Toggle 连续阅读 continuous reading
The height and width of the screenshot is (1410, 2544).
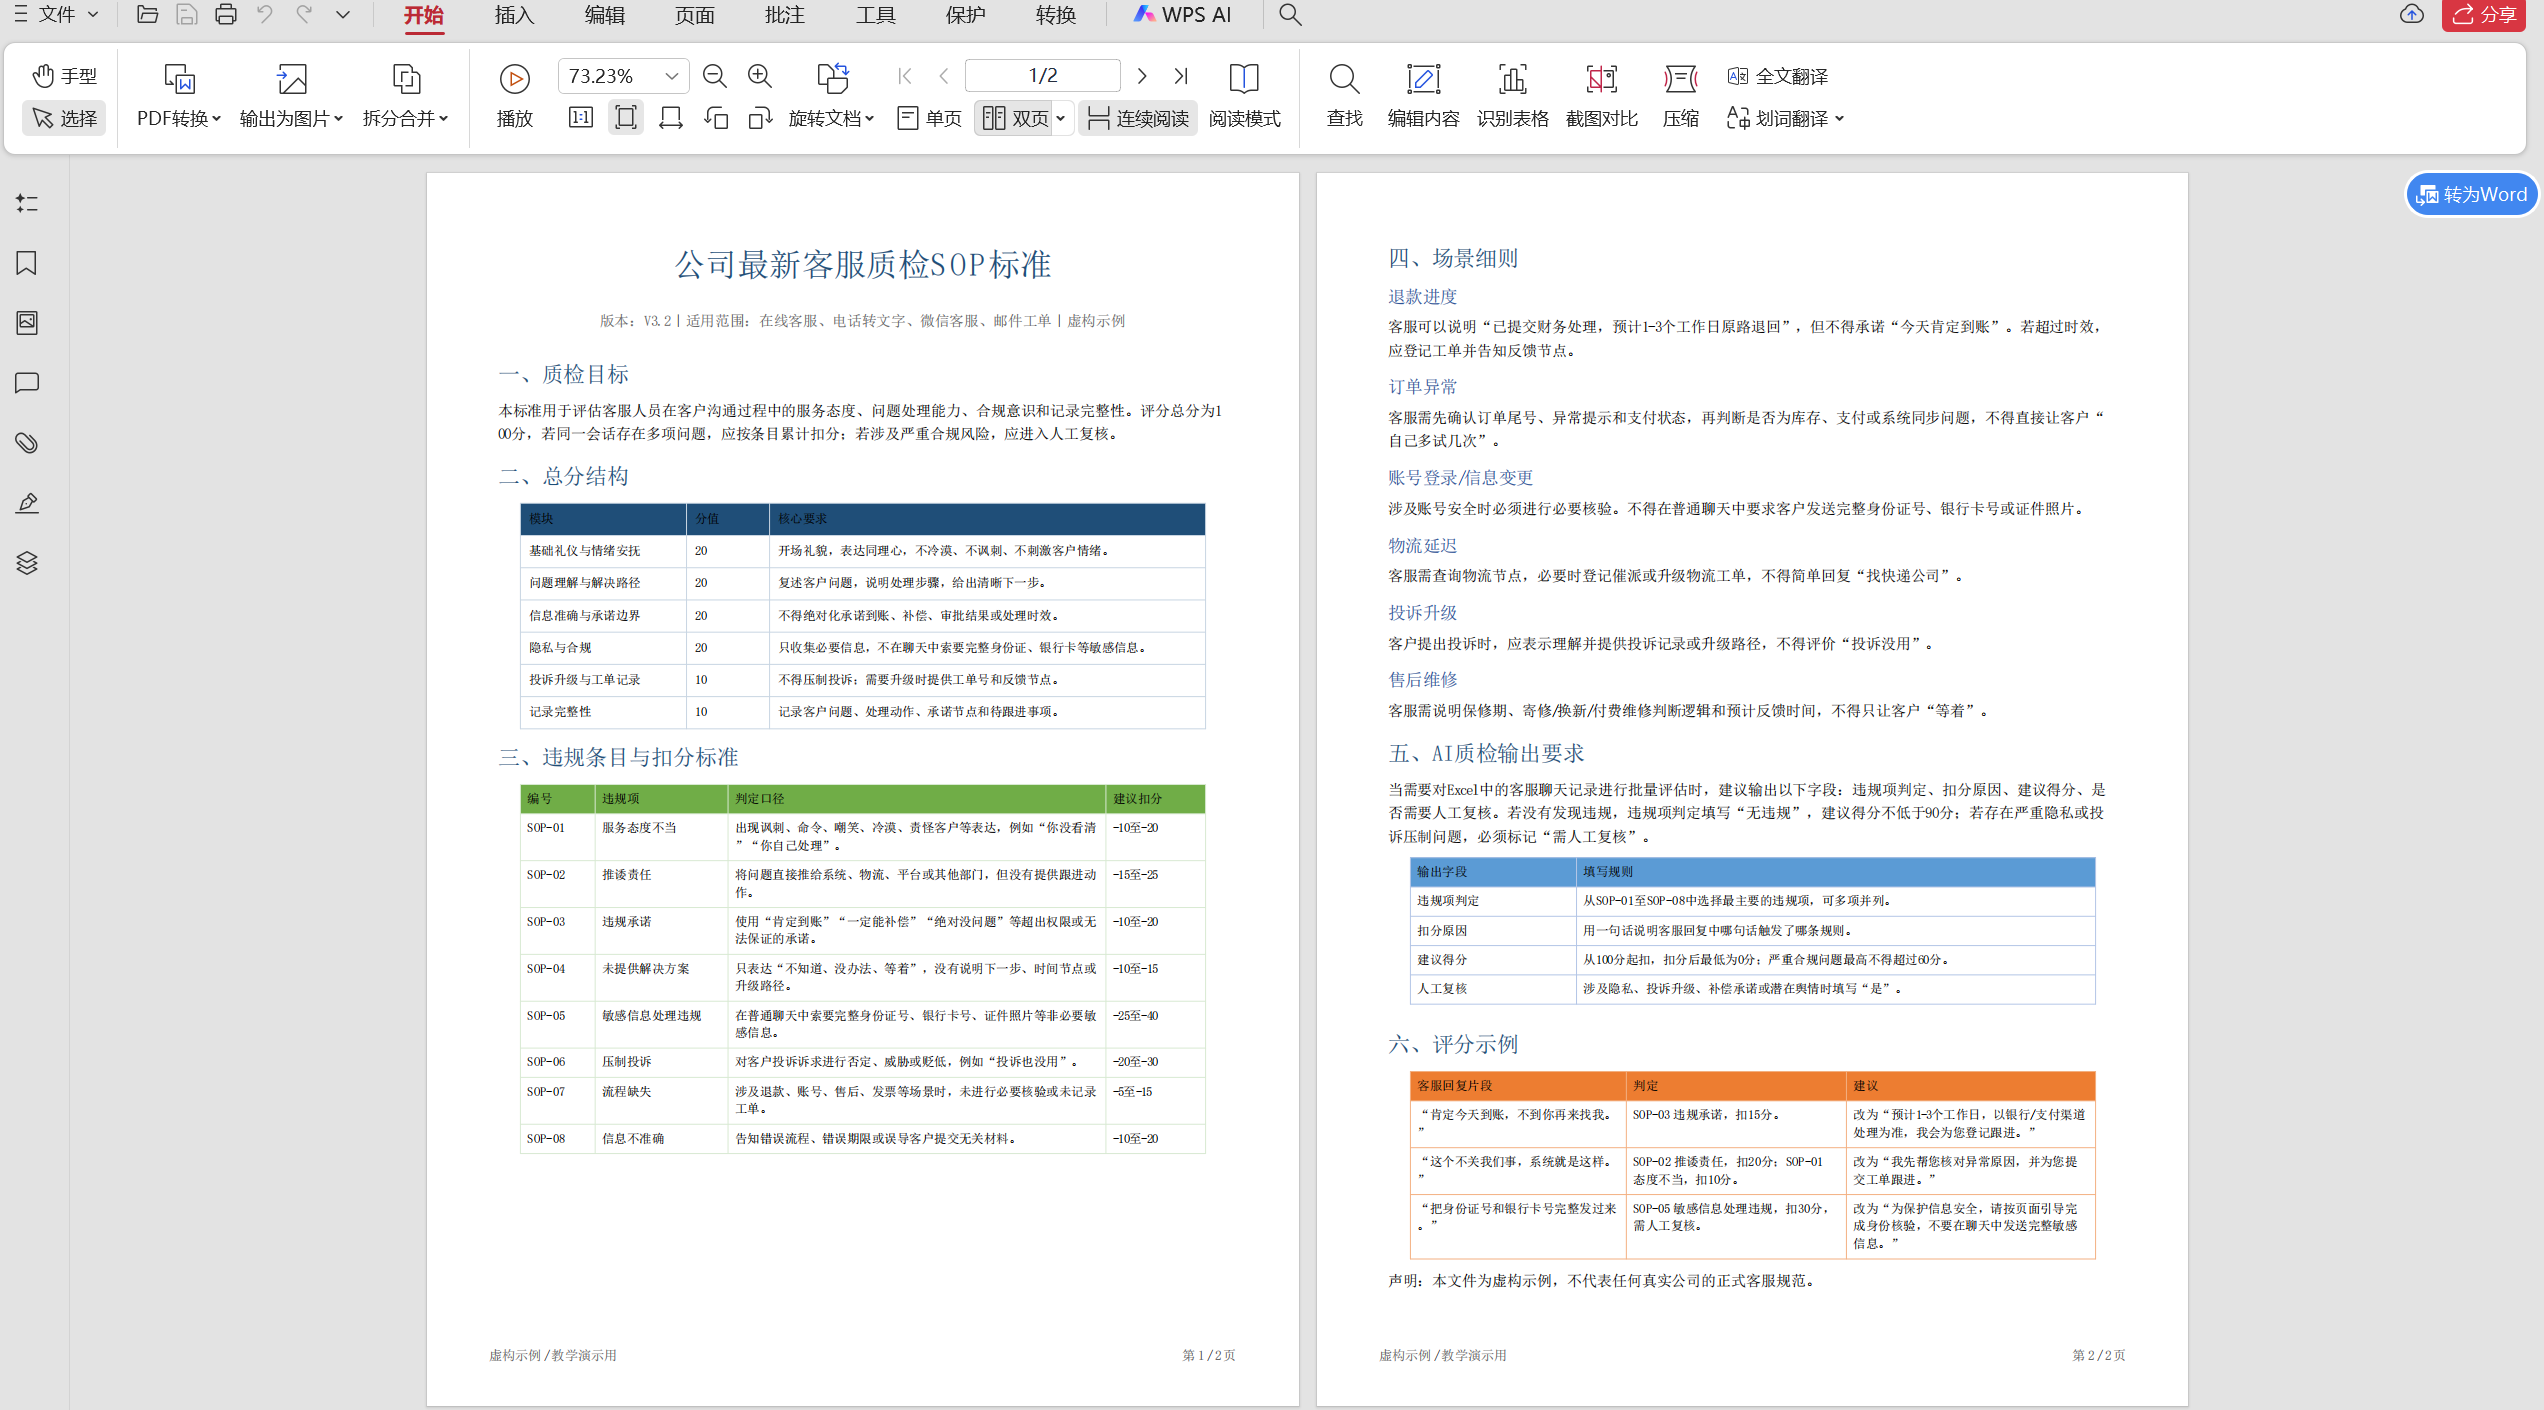(1138, 118)
